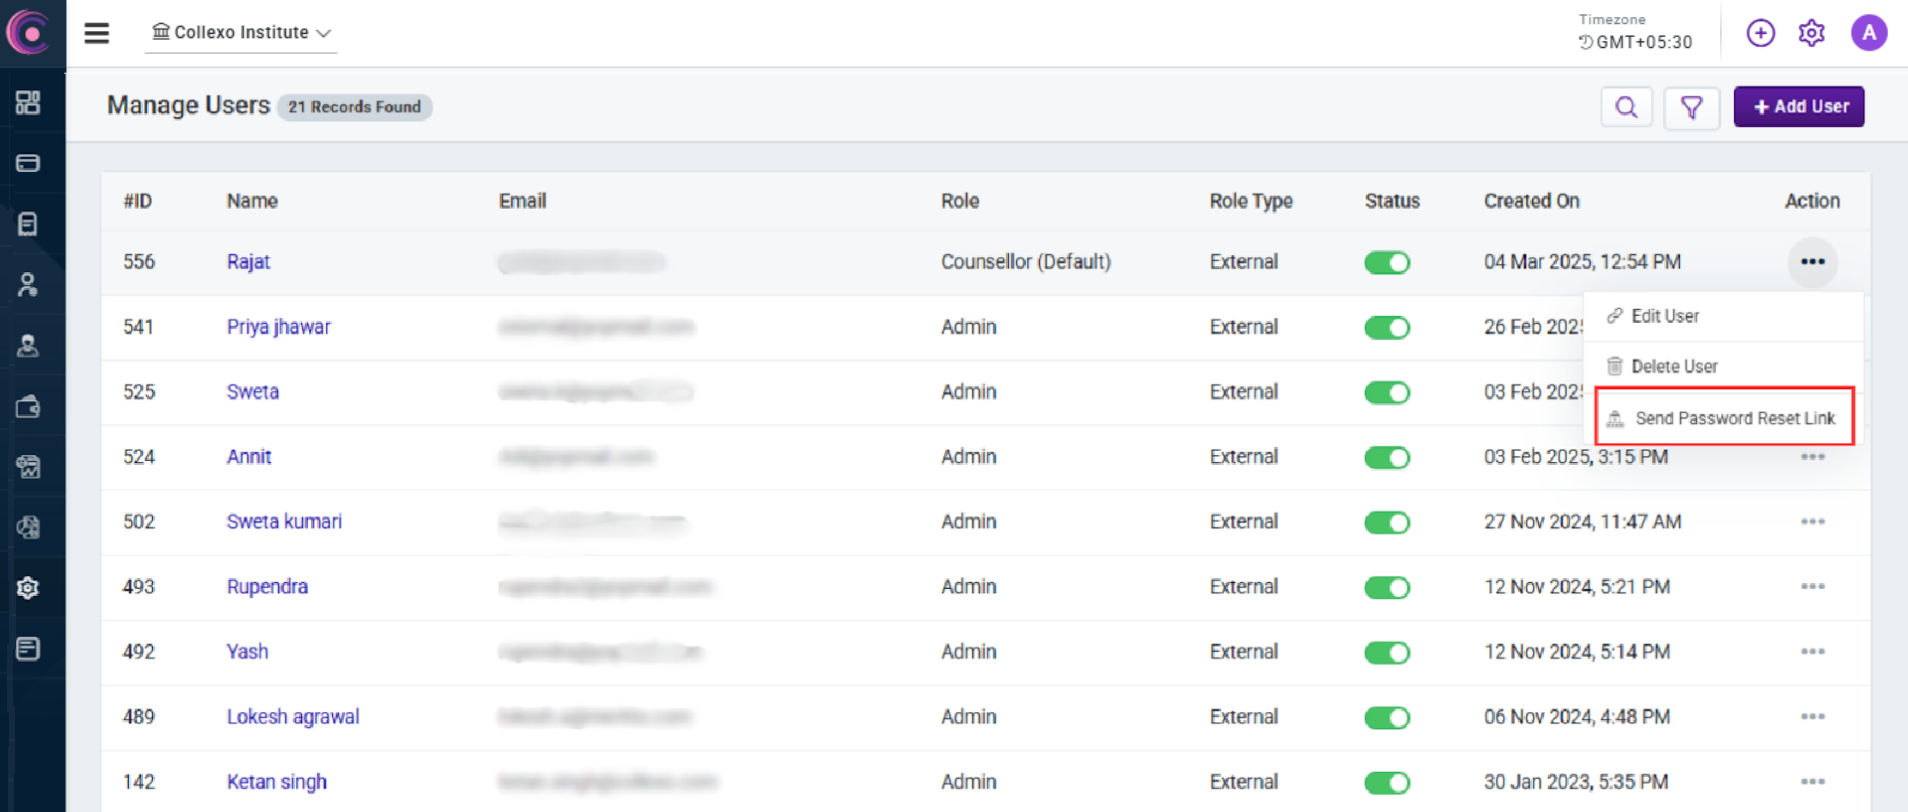This screenshot has height=812, width=1908.
Task: Open the settings gear in top bar
Action: [x=1811, y=33]
